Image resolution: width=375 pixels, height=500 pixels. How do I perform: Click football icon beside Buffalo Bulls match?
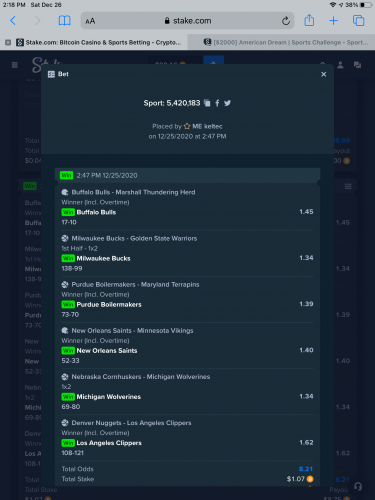(x=65, y=192)
